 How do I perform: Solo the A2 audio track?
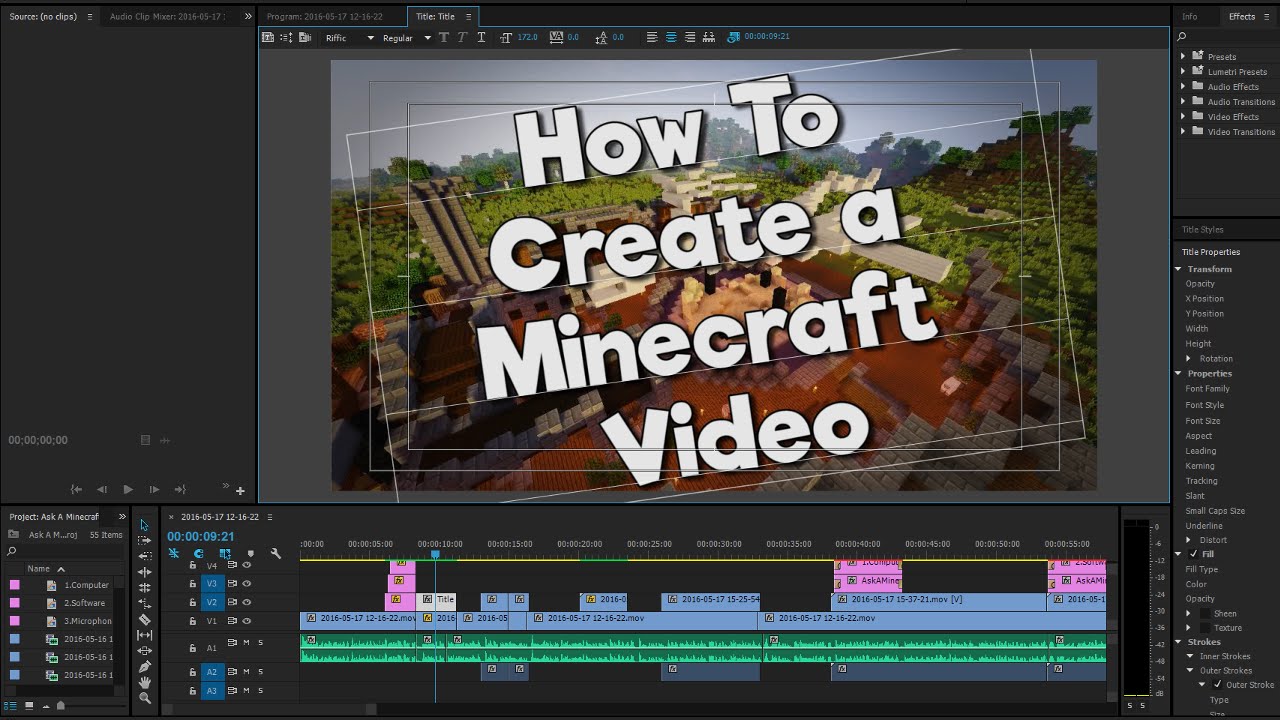(261, 671)
